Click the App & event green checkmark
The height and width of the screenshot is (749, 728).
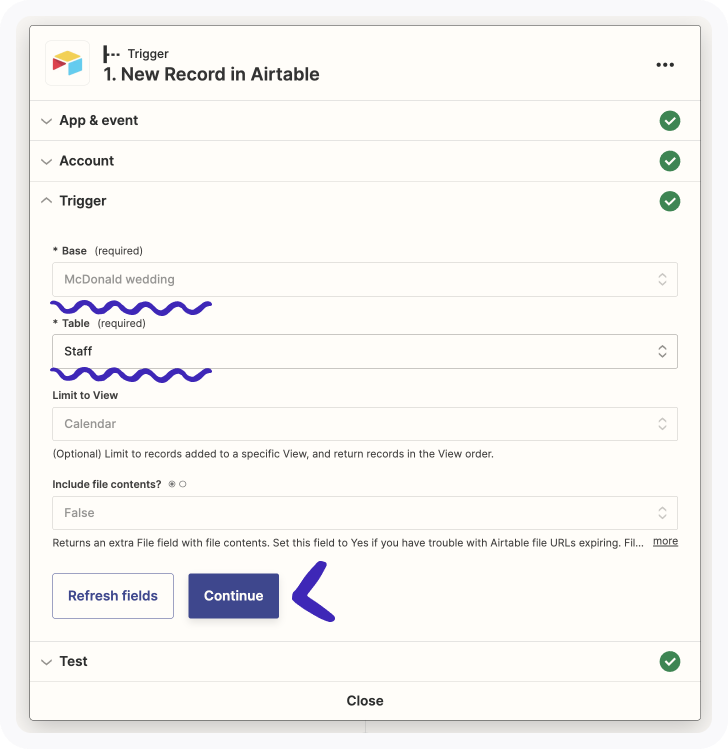pos(669,121)
